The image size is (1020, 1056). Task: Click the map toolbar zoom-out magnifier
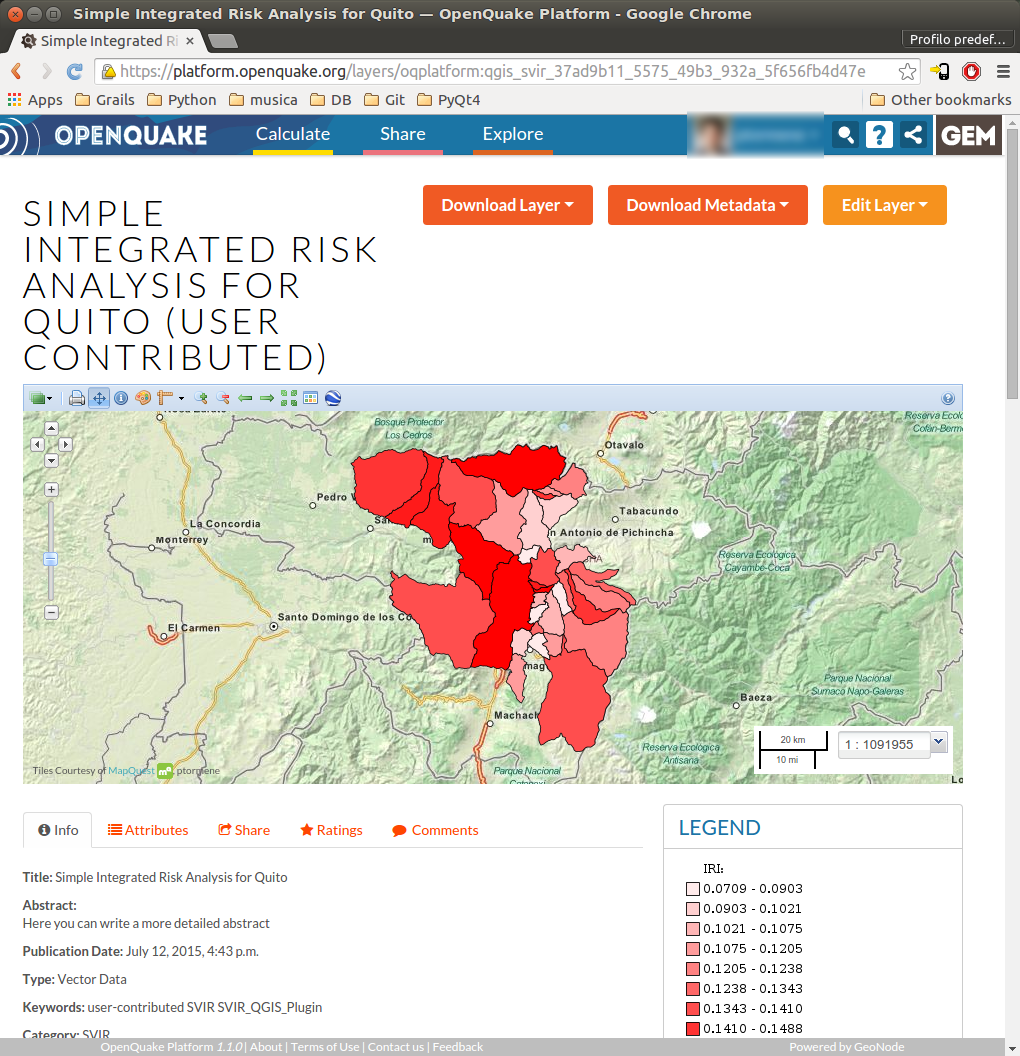223,398
